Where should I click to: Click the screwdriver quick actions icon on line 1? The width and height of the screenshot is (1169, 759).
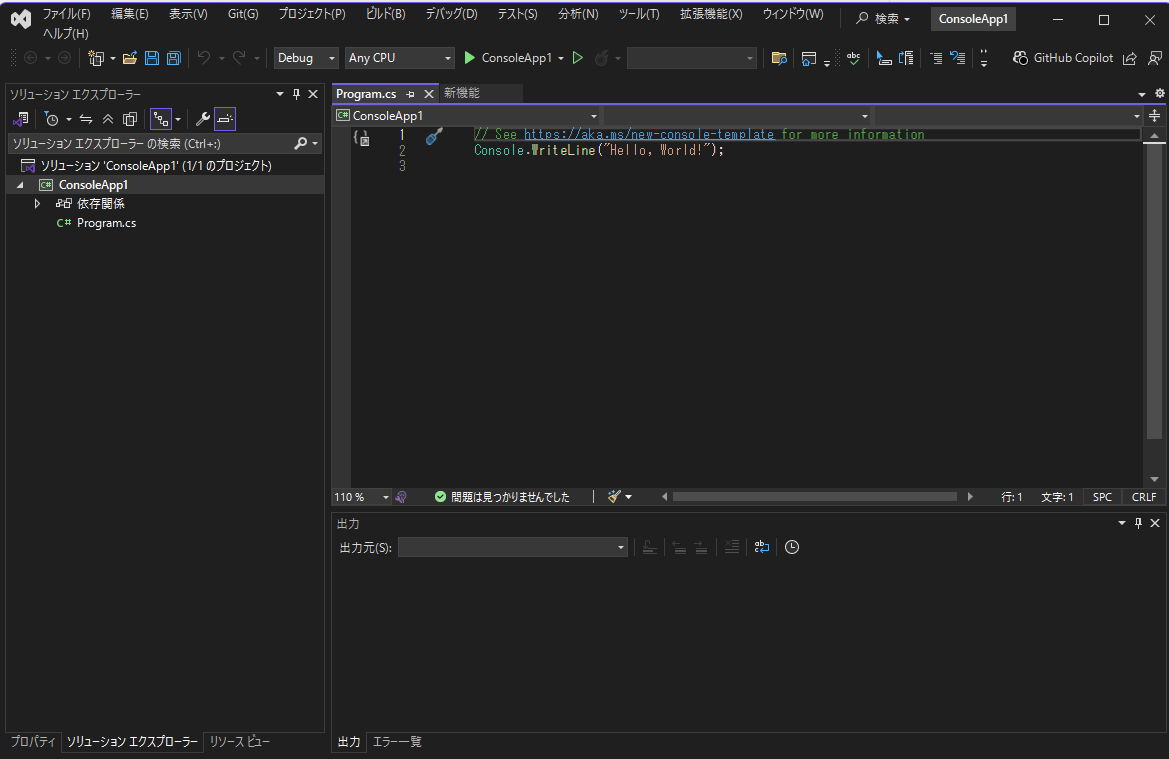pos(434,137)
